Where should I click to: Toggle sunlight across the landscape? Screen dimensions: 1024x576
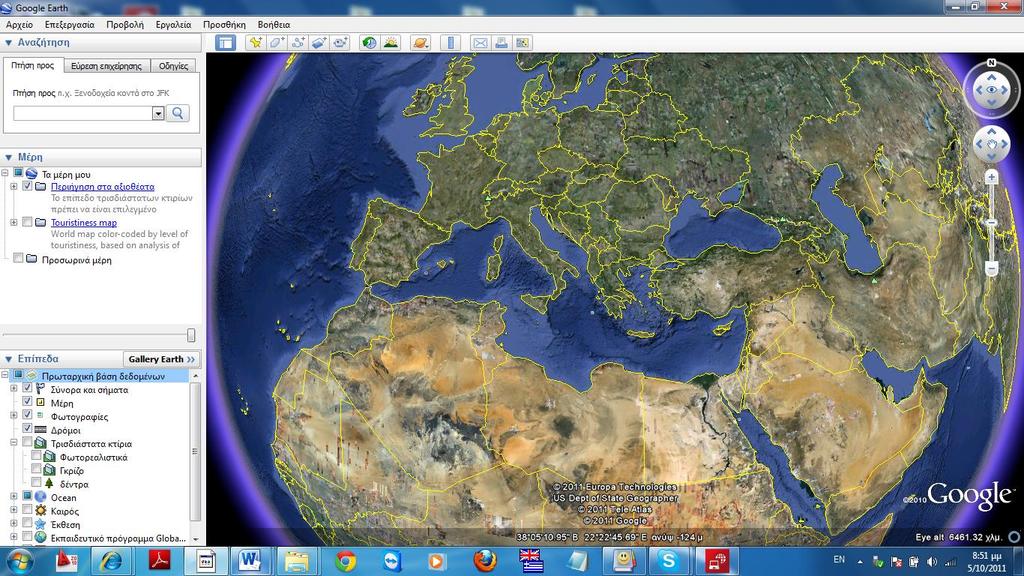tap(391, 43)
